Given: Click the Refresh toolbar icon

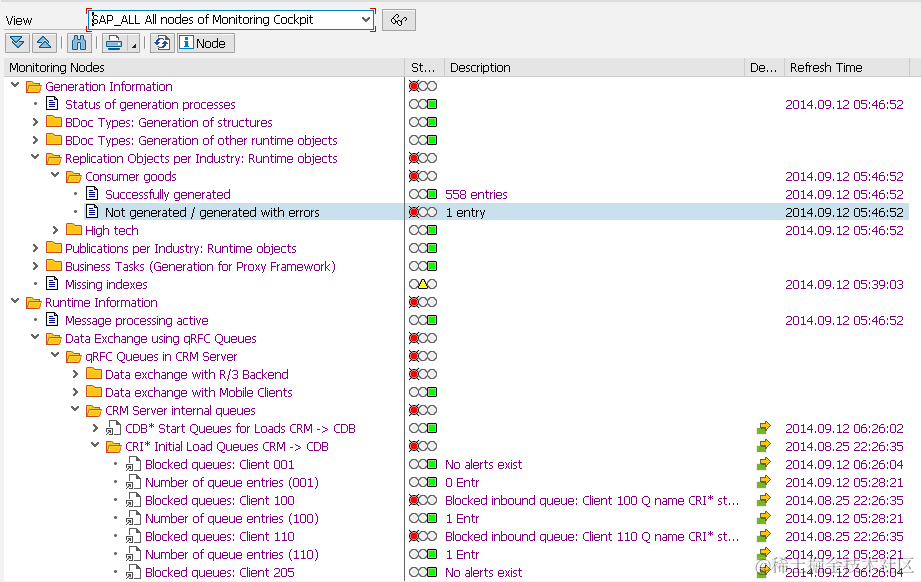Looking at the screenshot, I should (163, 43).
